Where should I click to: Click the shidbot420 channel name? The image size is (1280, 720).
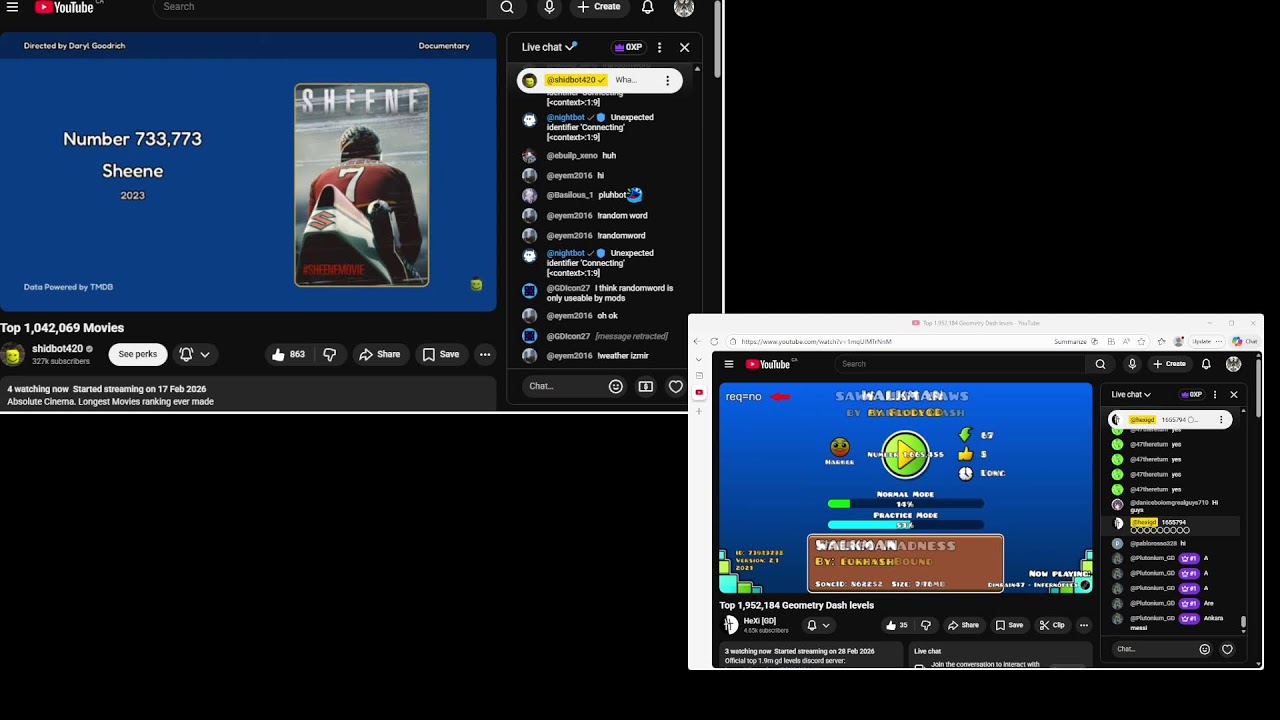[58, 349]
